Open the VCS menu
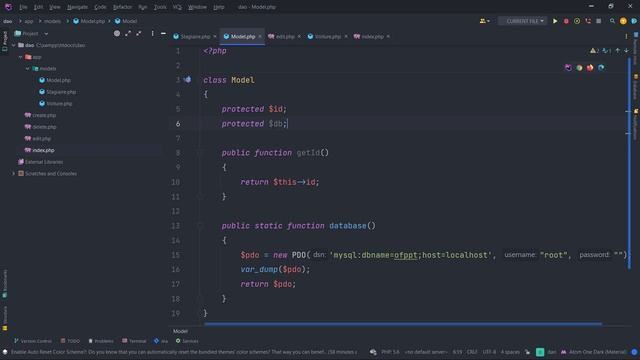 pos(177,7)
